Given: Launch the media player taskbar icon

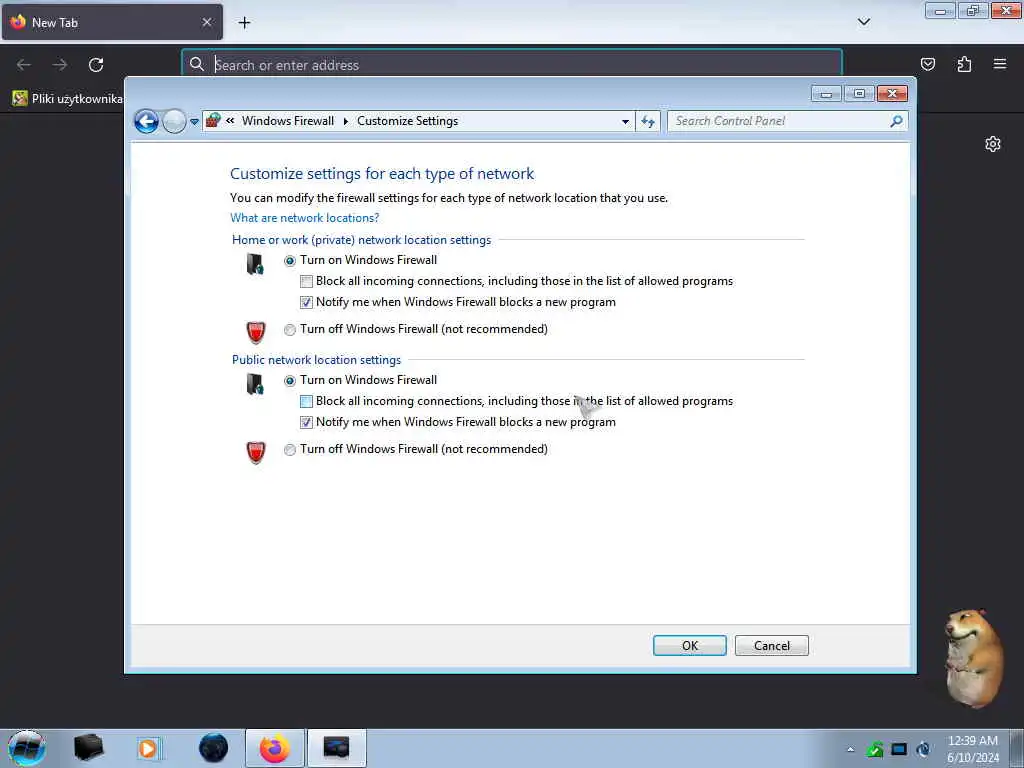Looking at the screenshot, I should (148, 748).
